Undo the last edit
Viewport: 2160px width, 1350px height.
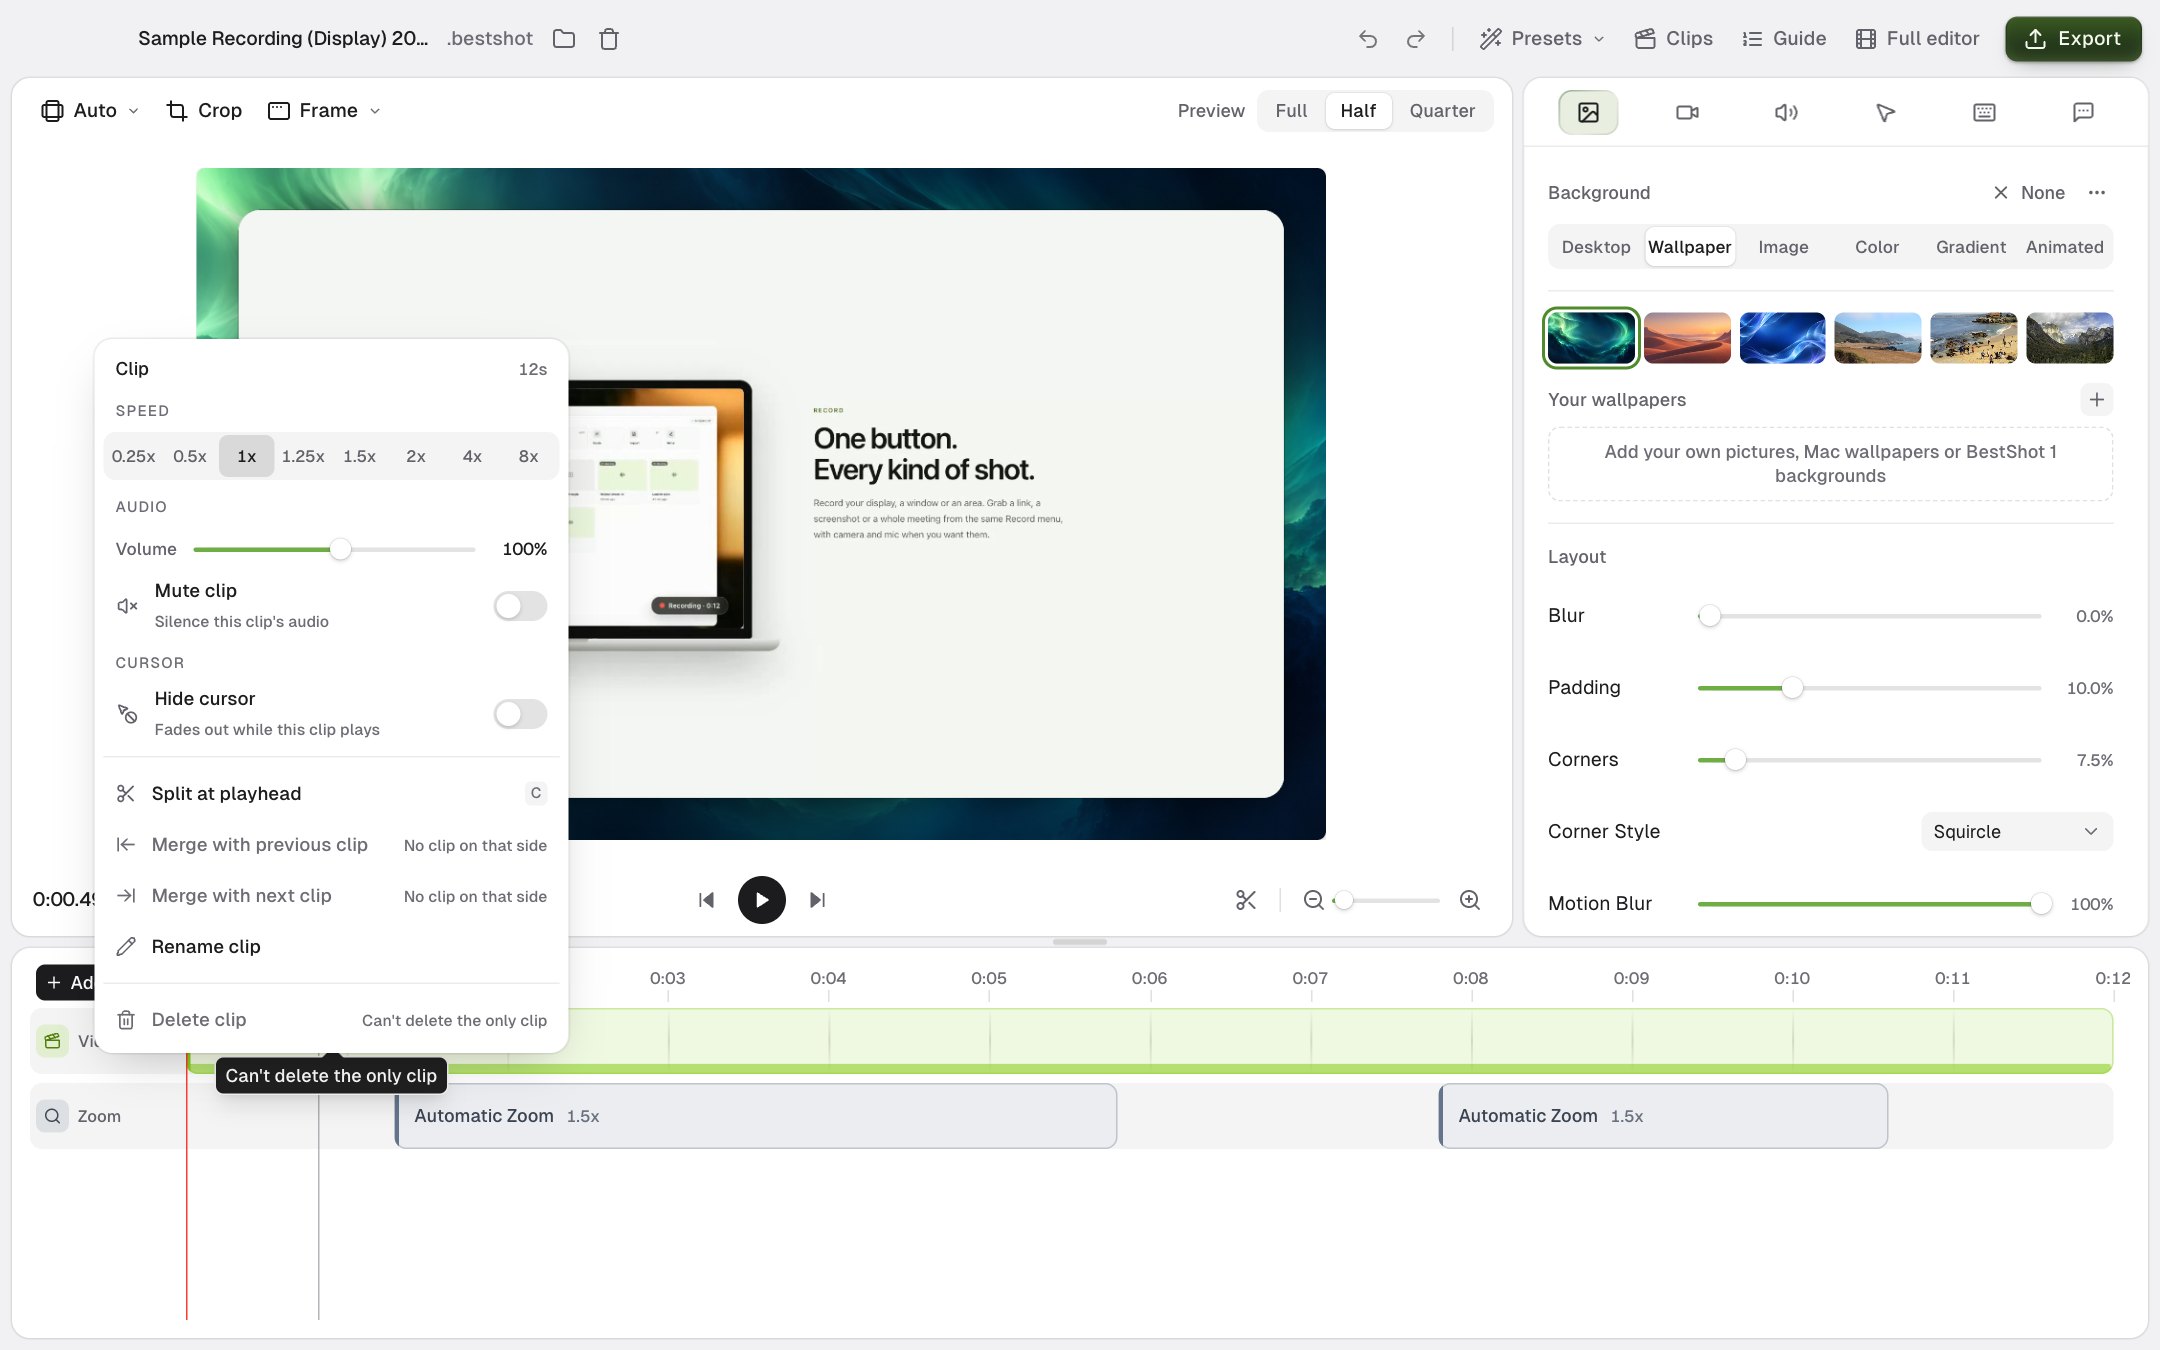click(x=1368, y=39)
